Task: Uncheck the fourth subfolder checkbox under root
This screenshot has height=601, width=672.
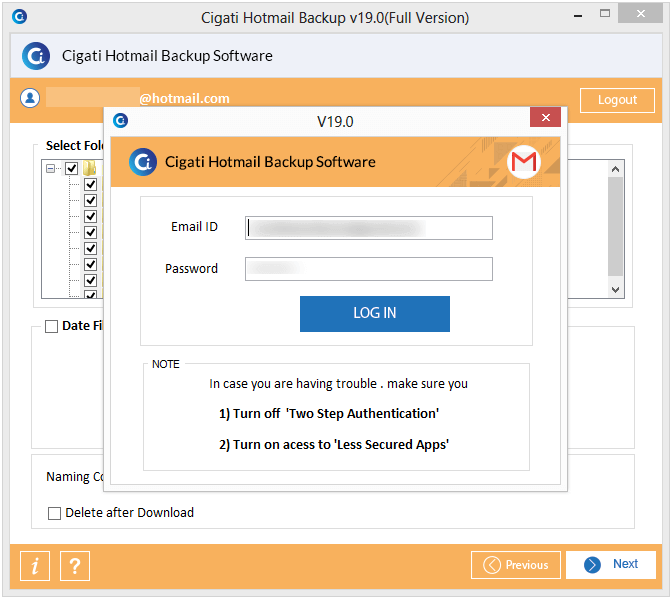Action: tap(90, 232)
